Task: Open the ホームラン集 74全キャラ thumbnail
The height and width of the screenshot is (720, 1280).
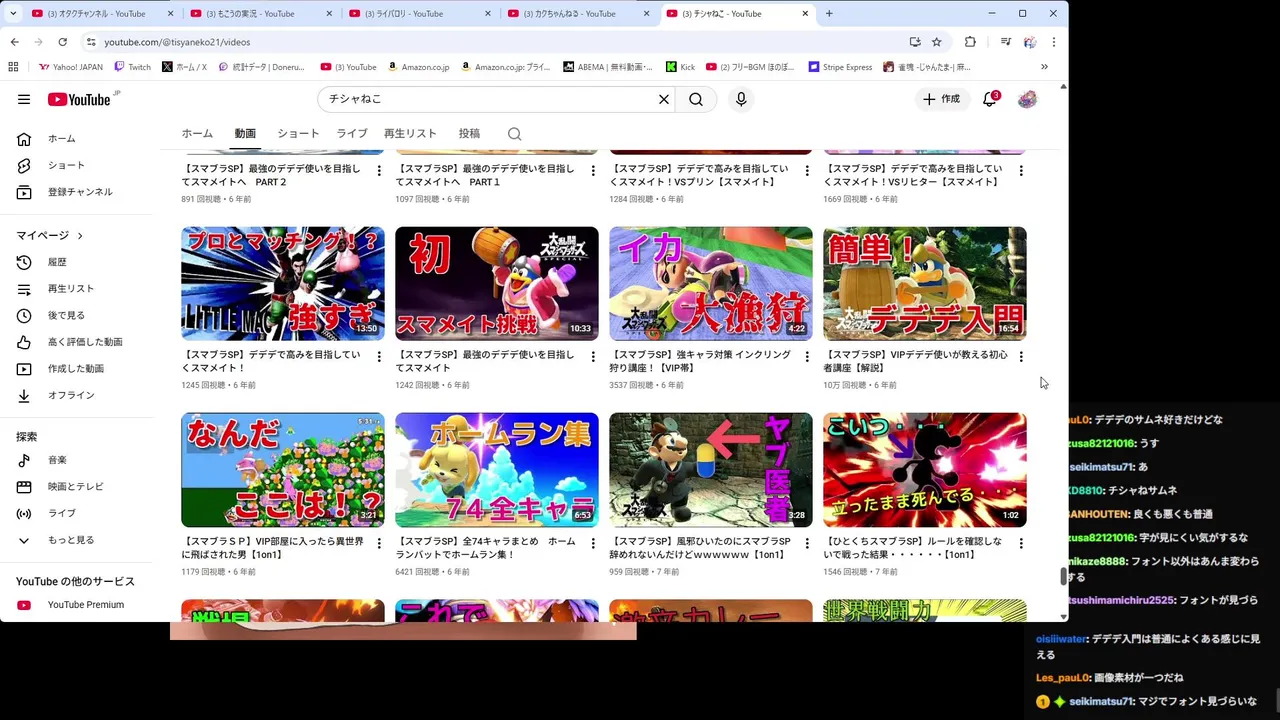Action: [x=497, y=470]
